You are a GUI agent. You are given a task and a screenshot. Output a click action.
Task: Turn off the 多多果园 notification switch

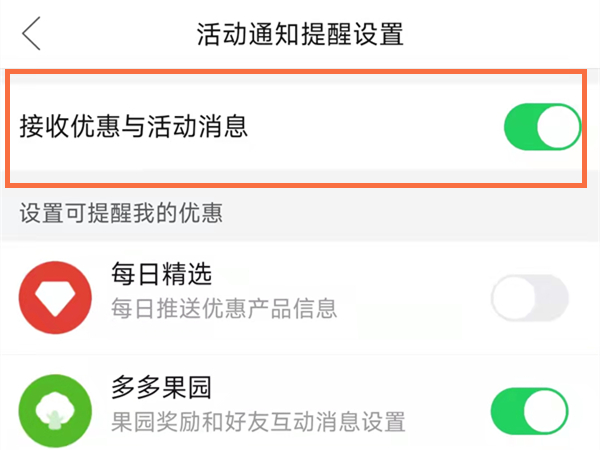point(529,411)
